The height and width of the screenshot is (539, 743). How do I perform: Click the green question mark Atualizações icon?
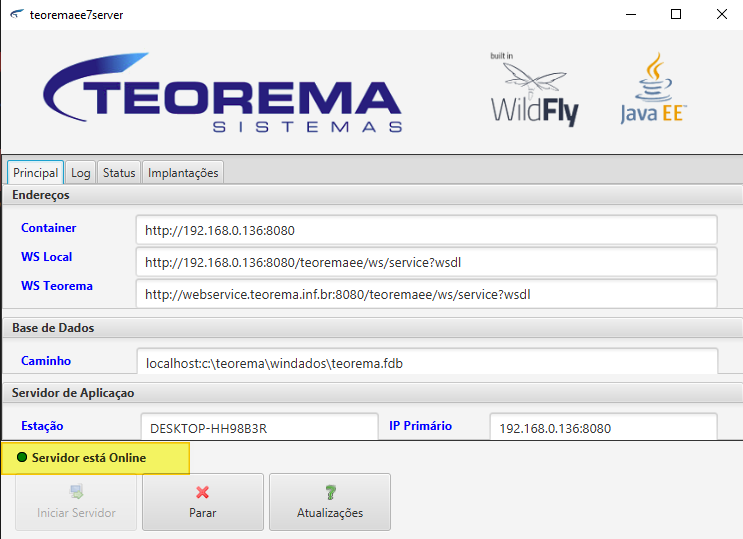pyautogui.click(x=330, y=492)
